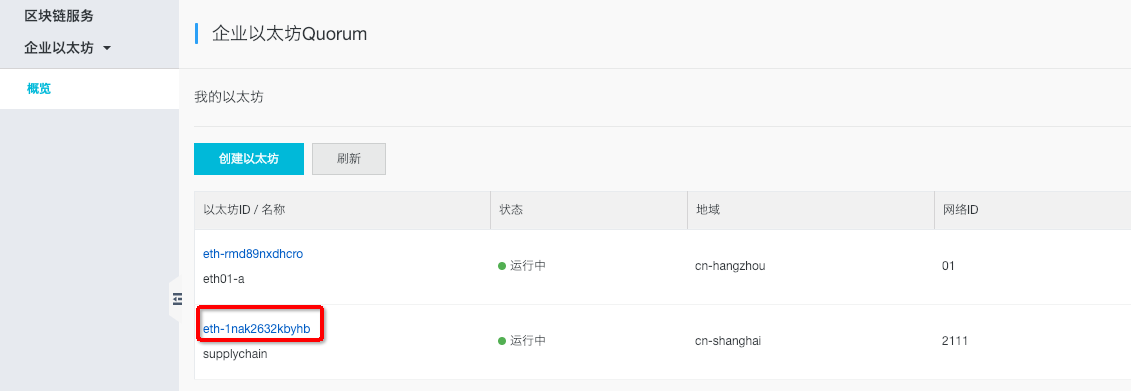Click the 地域 column header
Screen dimensions: 1131x391
tap(708, 210)
